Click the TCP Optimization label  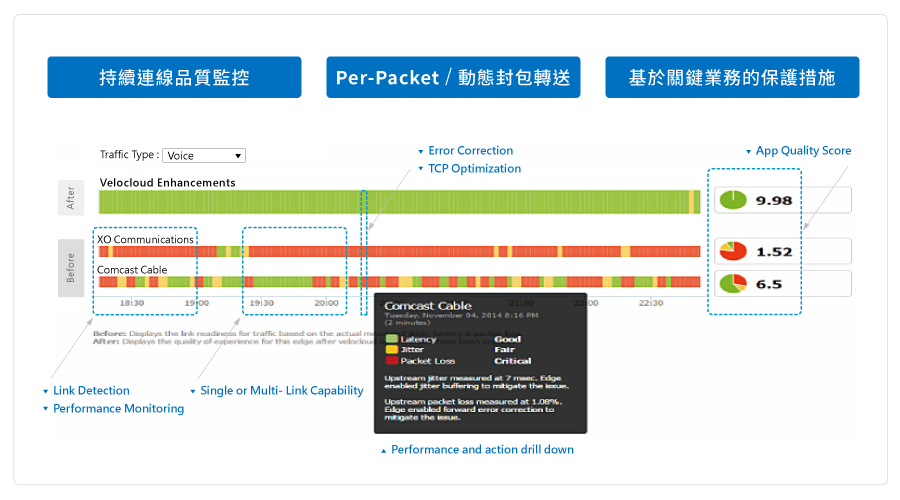tap(475, 169)
